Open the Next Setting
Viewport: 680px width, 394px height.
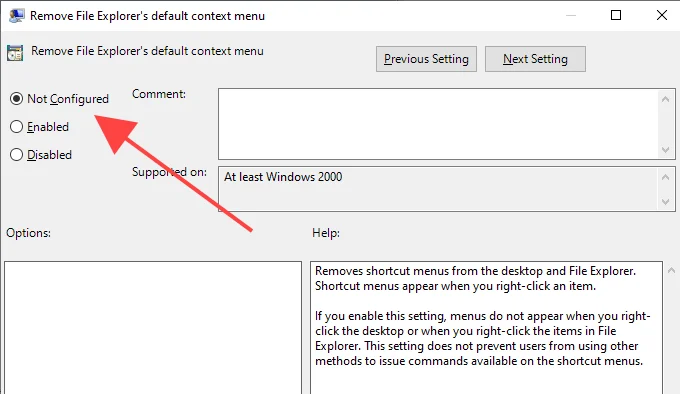(535, 59)
